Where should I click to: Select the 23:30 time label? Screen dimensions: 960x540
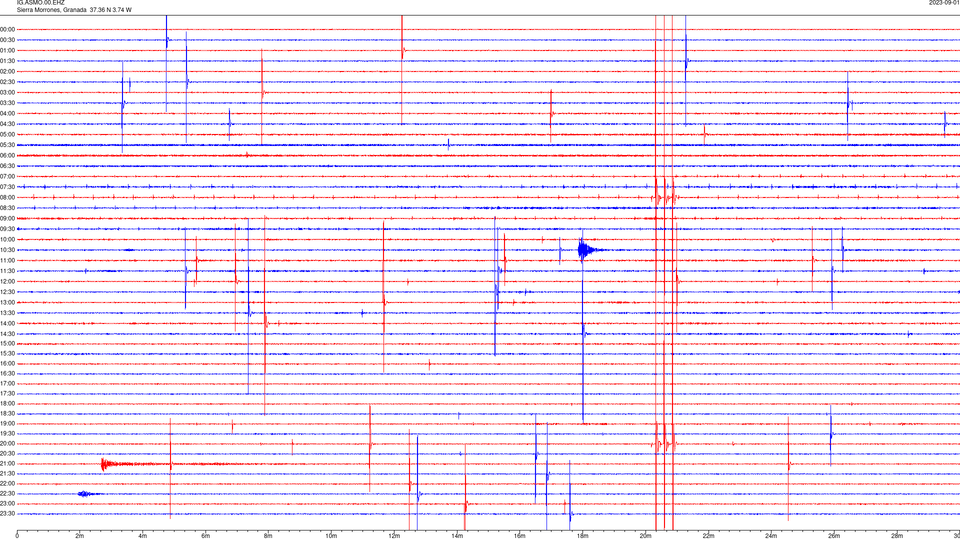pyautogui.click(x=8, y=514)
